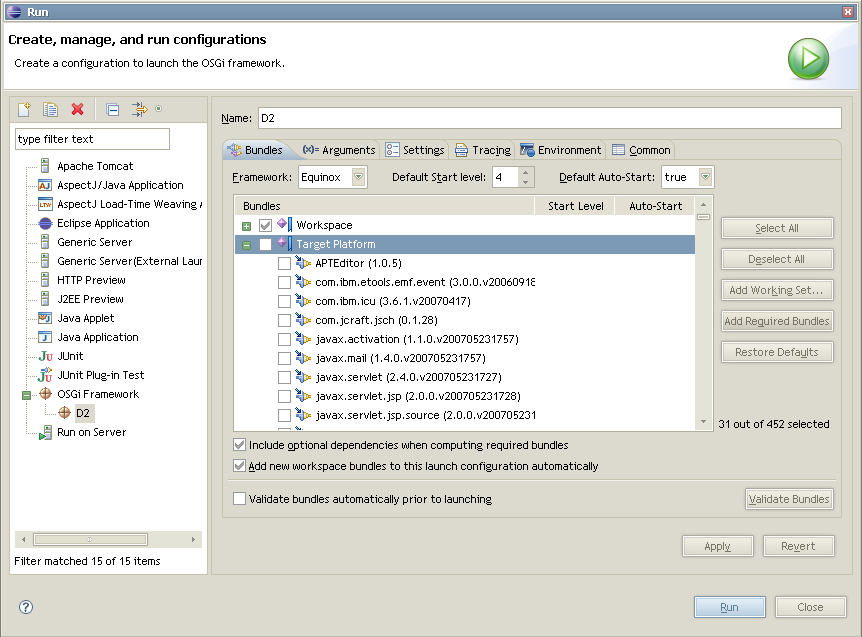Click the Java Application J icon
The height and width of the screenshot is (637, 862).
click(45, 337)
